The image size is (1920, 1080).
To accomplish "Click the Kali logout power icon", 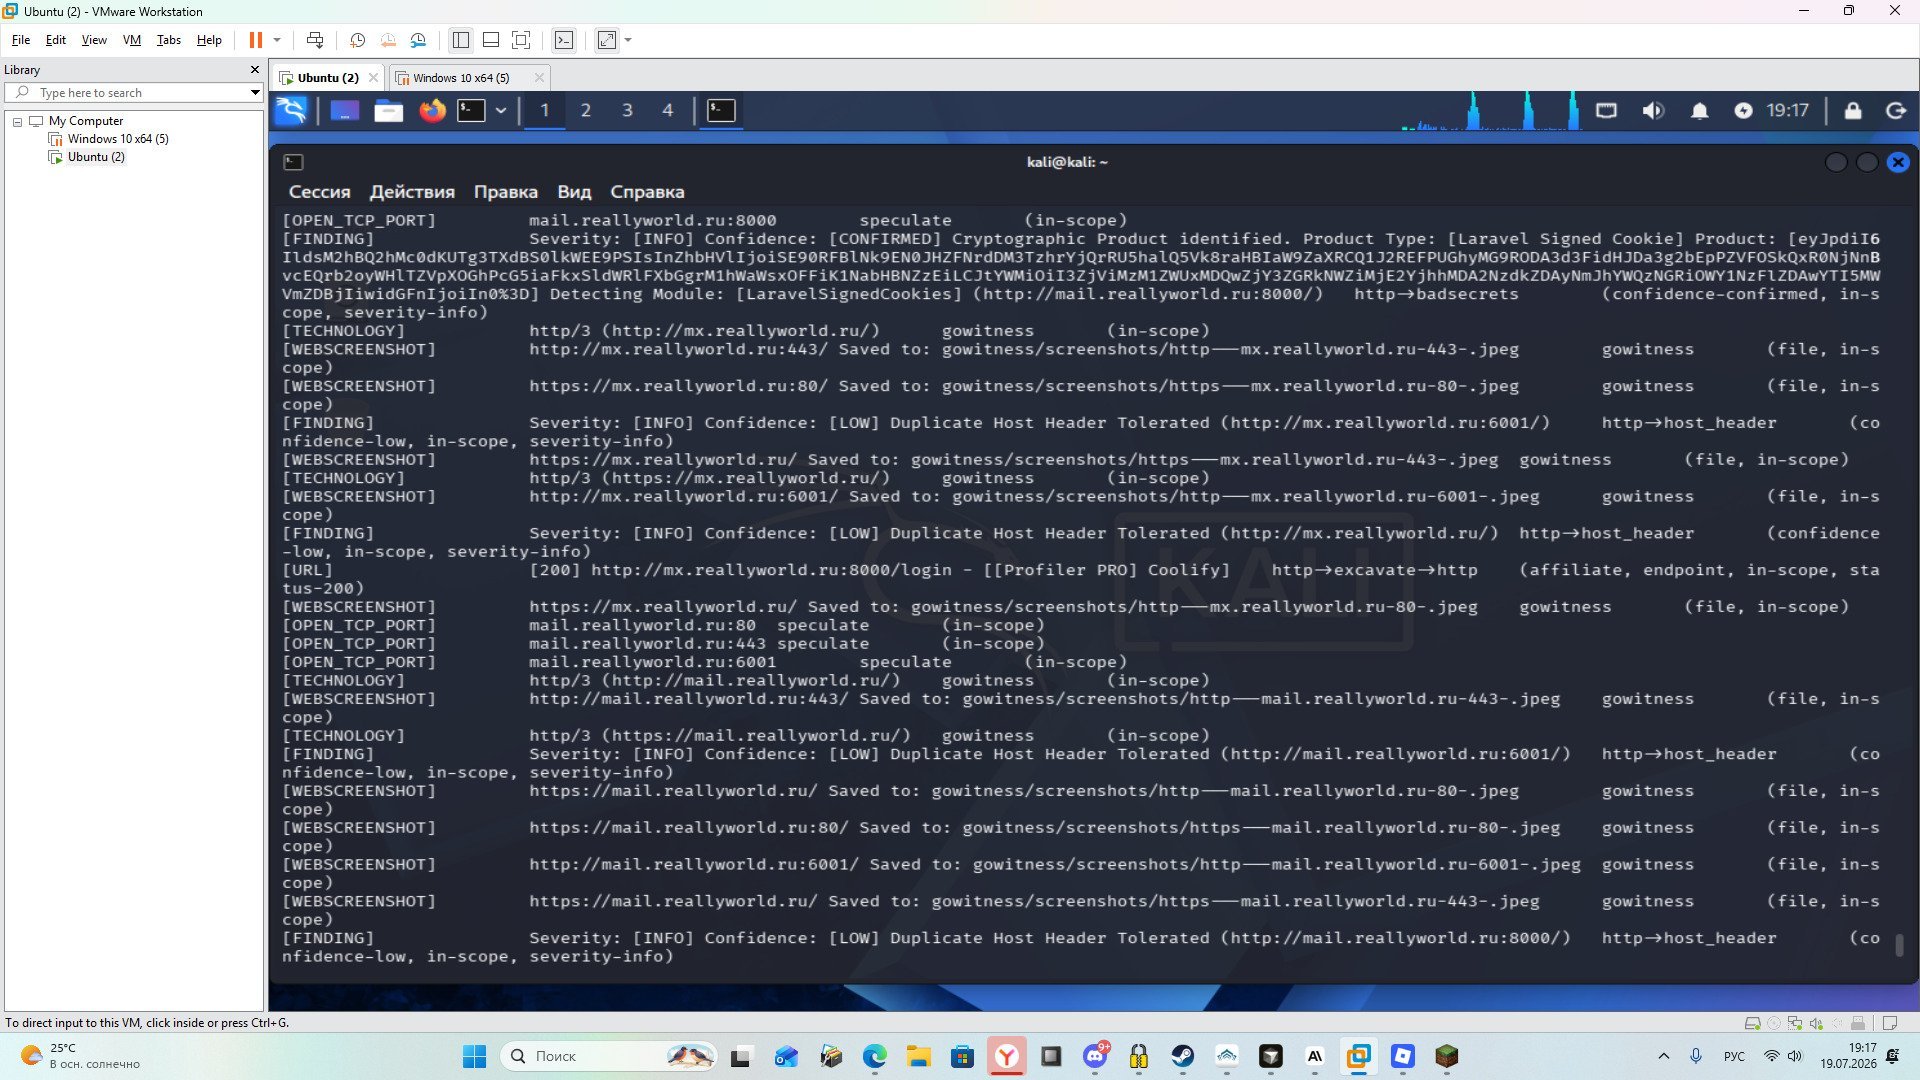I will pyautogui.click(x=1896, y=110).
